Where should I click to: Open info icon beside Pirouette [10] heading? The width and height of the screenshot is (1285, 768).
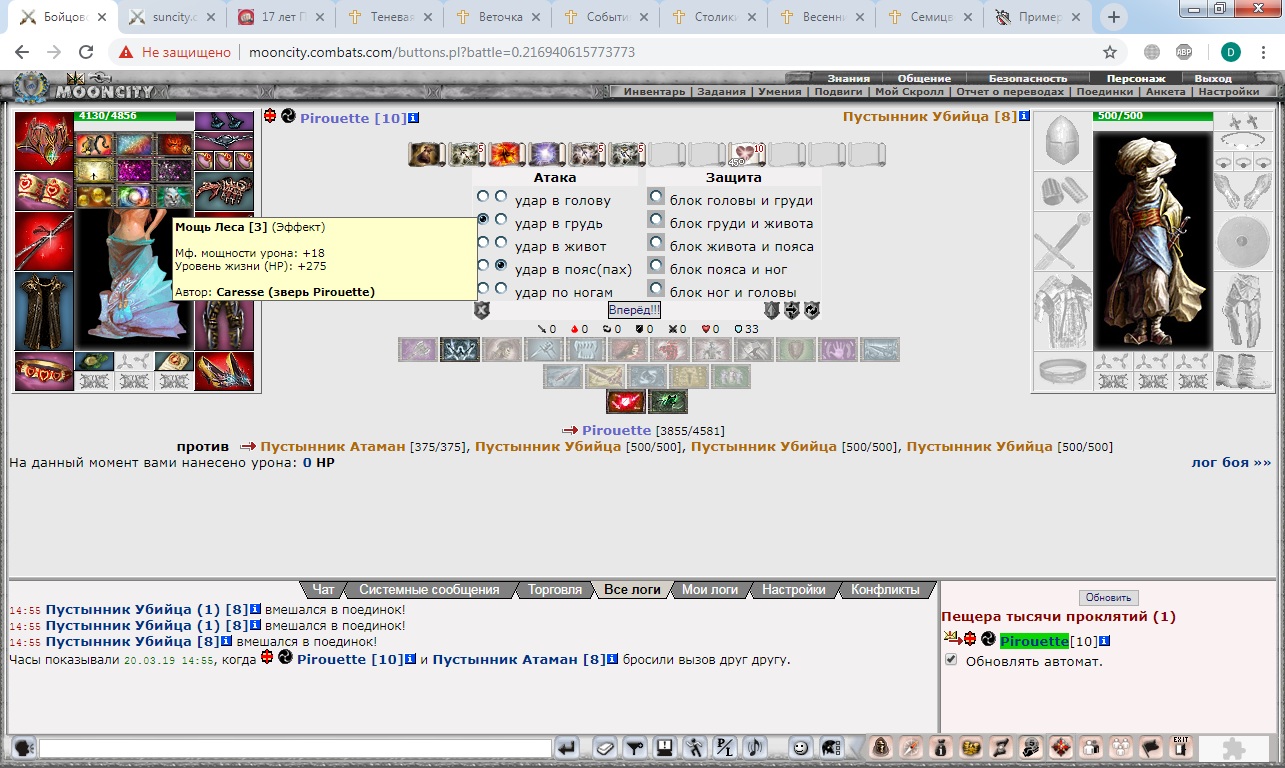click(414, 118)
